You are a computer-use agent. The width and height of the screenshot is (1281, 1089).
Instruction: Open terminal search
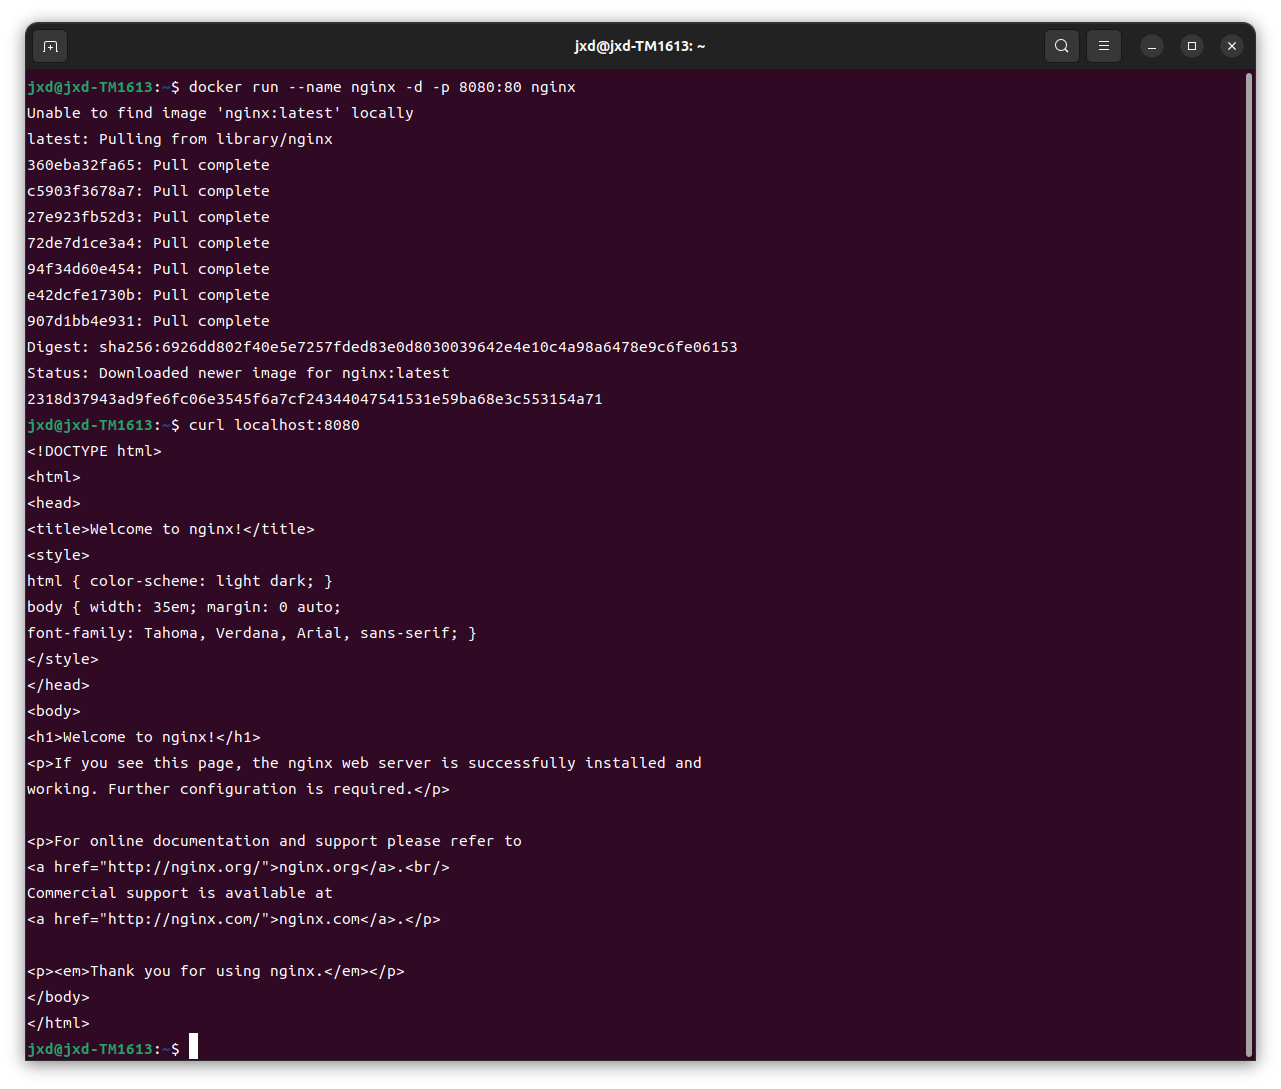point(1062,46)
